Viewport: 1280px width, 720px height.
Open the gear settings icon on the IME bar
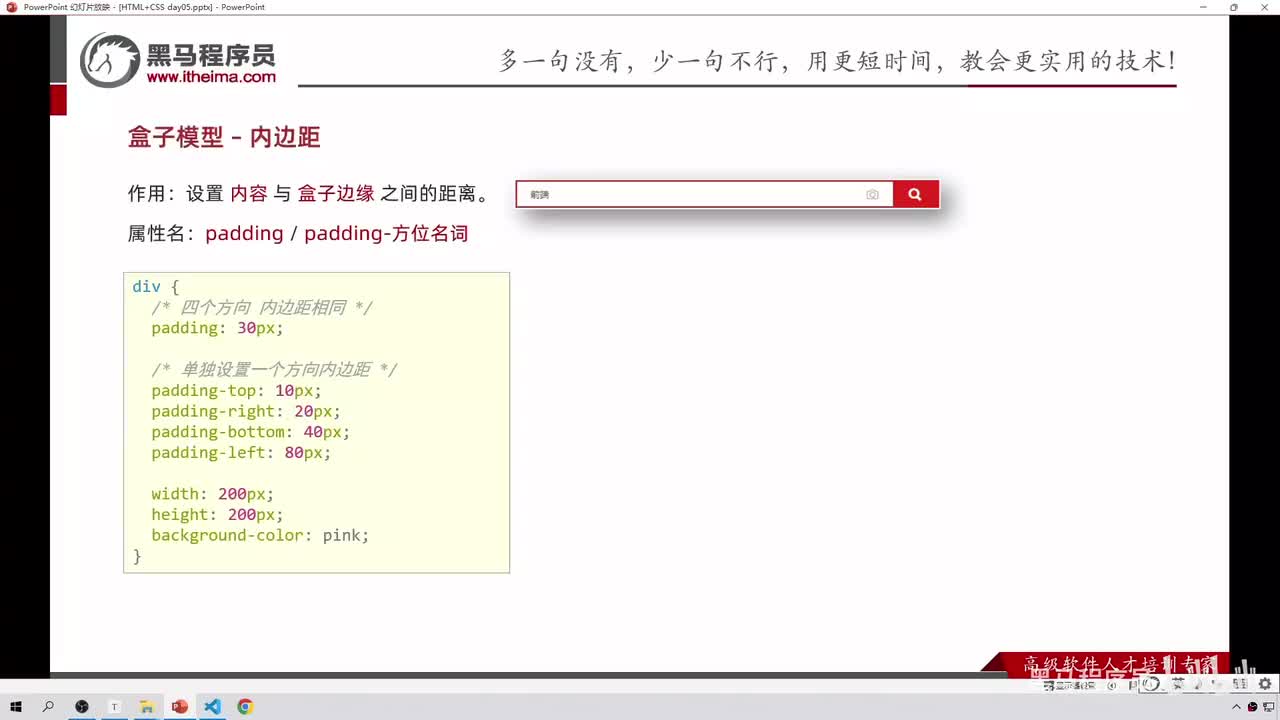(x=1265, y=684)
